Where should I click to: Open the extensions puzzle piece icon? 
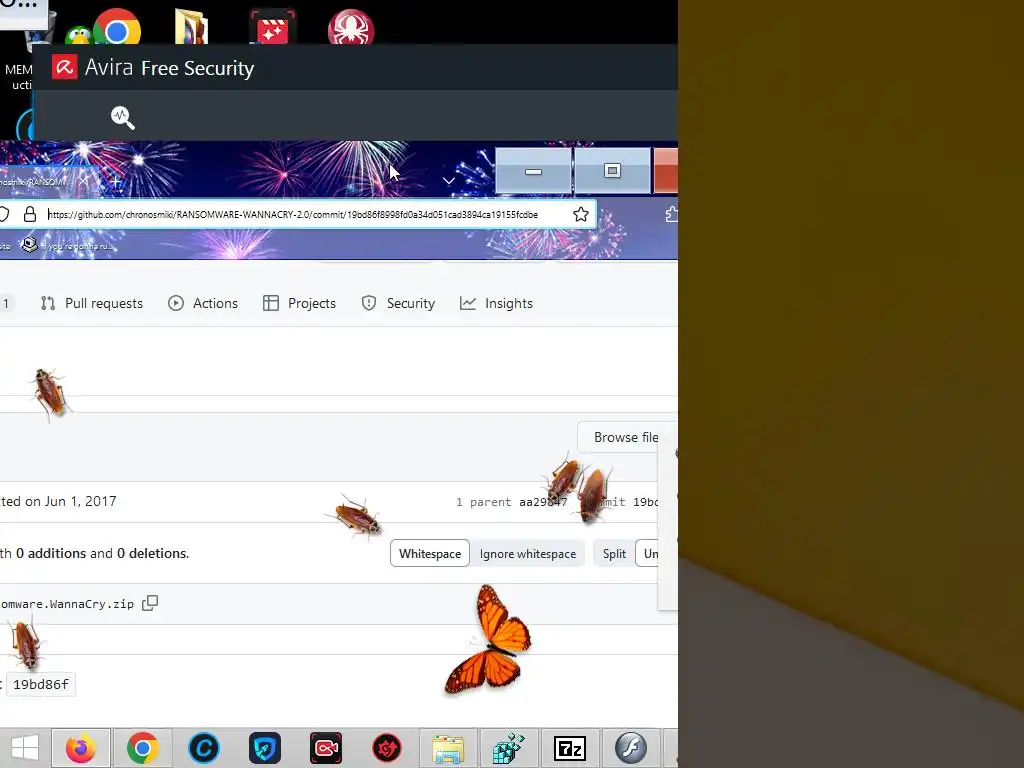point(671,214)
